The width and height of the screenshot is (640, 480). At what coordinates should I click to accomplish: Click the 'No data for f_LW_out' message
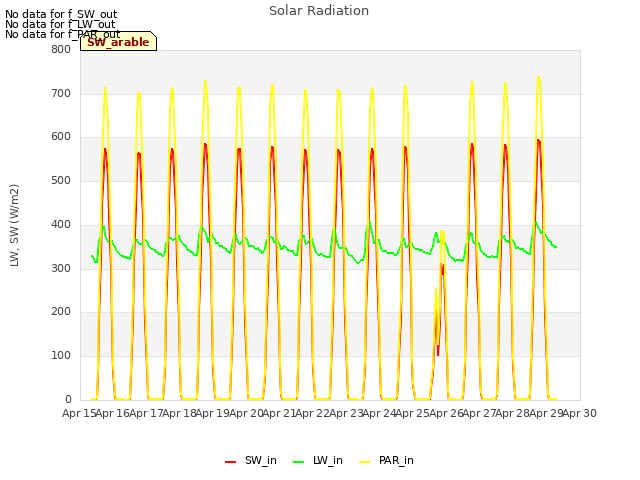pyautogui.click(x=60, y=24)
